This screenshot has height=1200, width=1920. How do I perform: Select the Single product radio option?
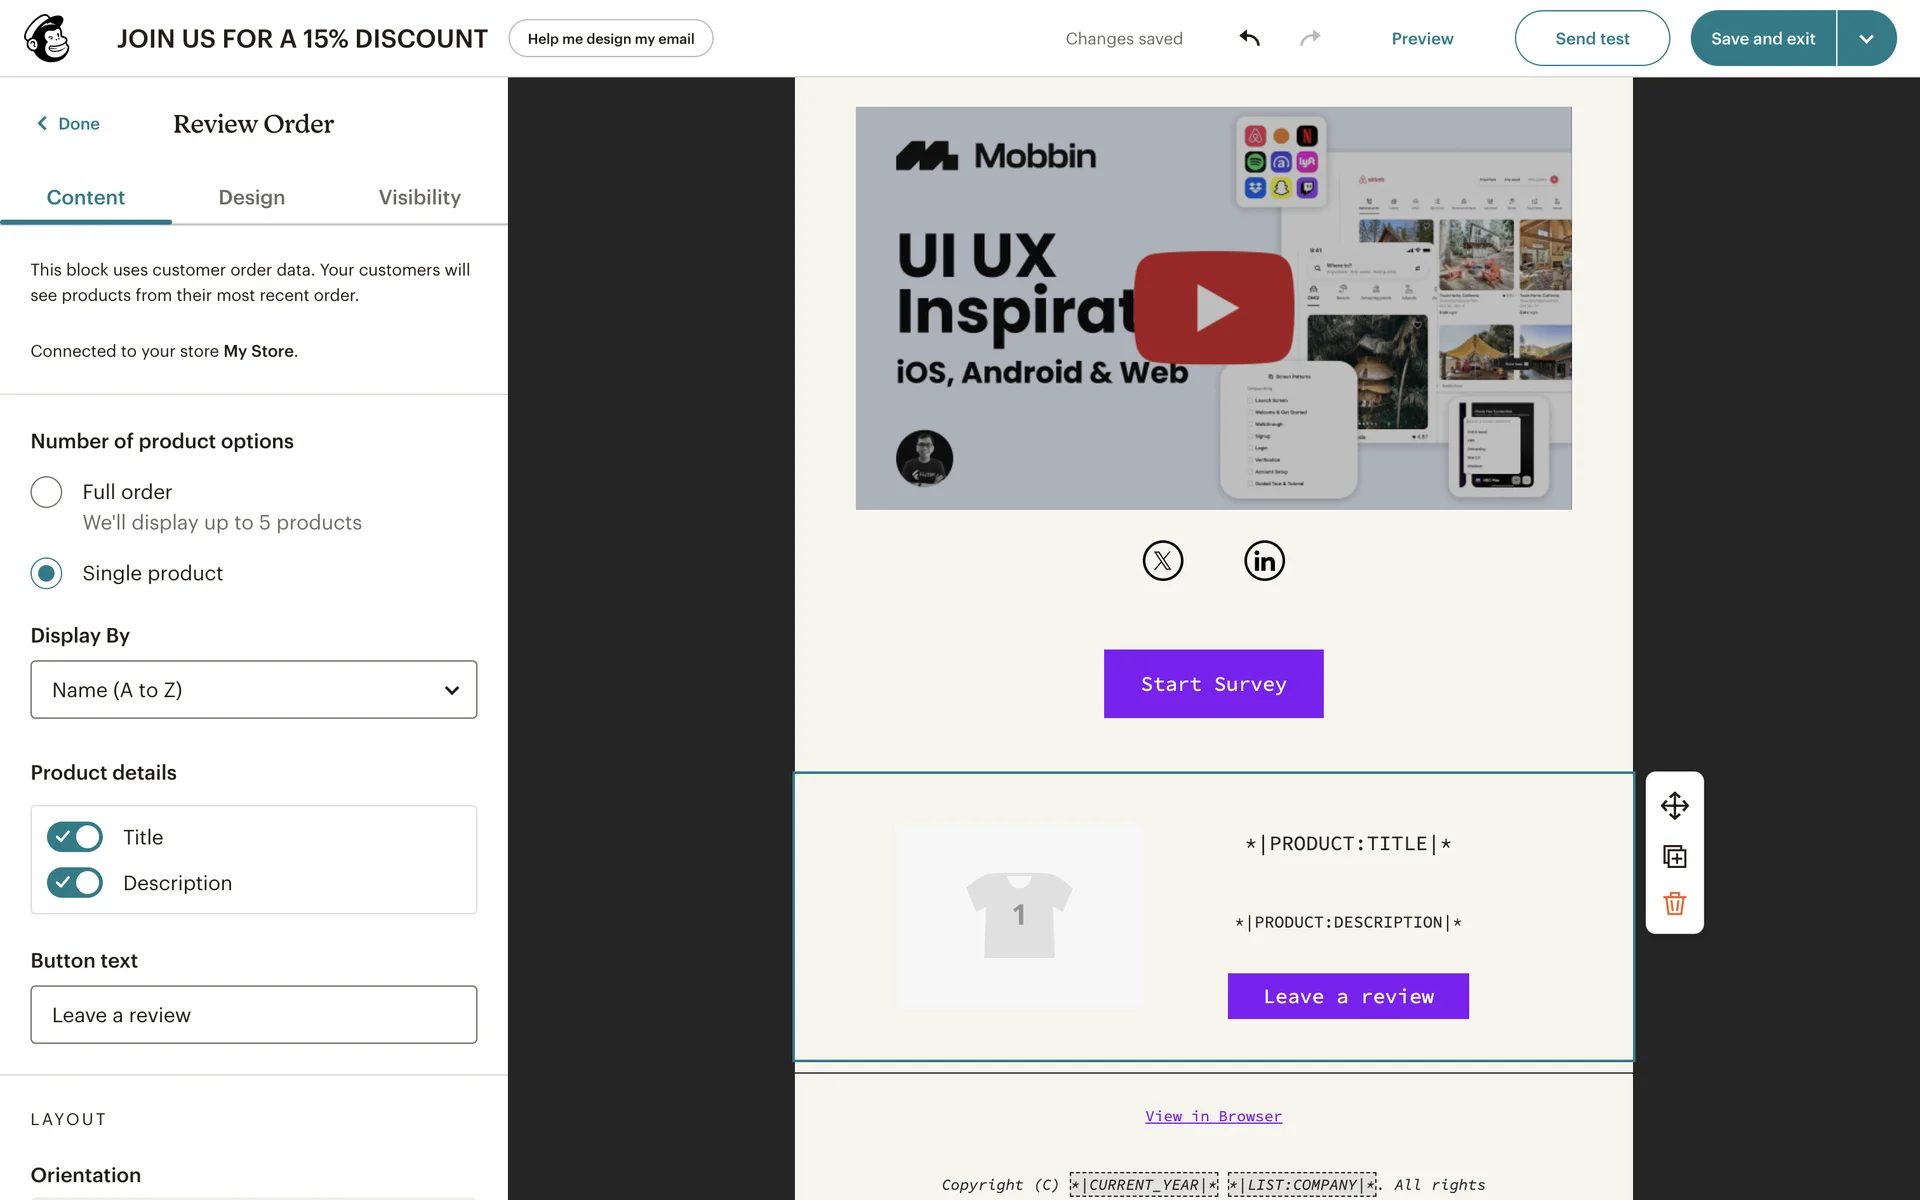[x=46, y=573]
